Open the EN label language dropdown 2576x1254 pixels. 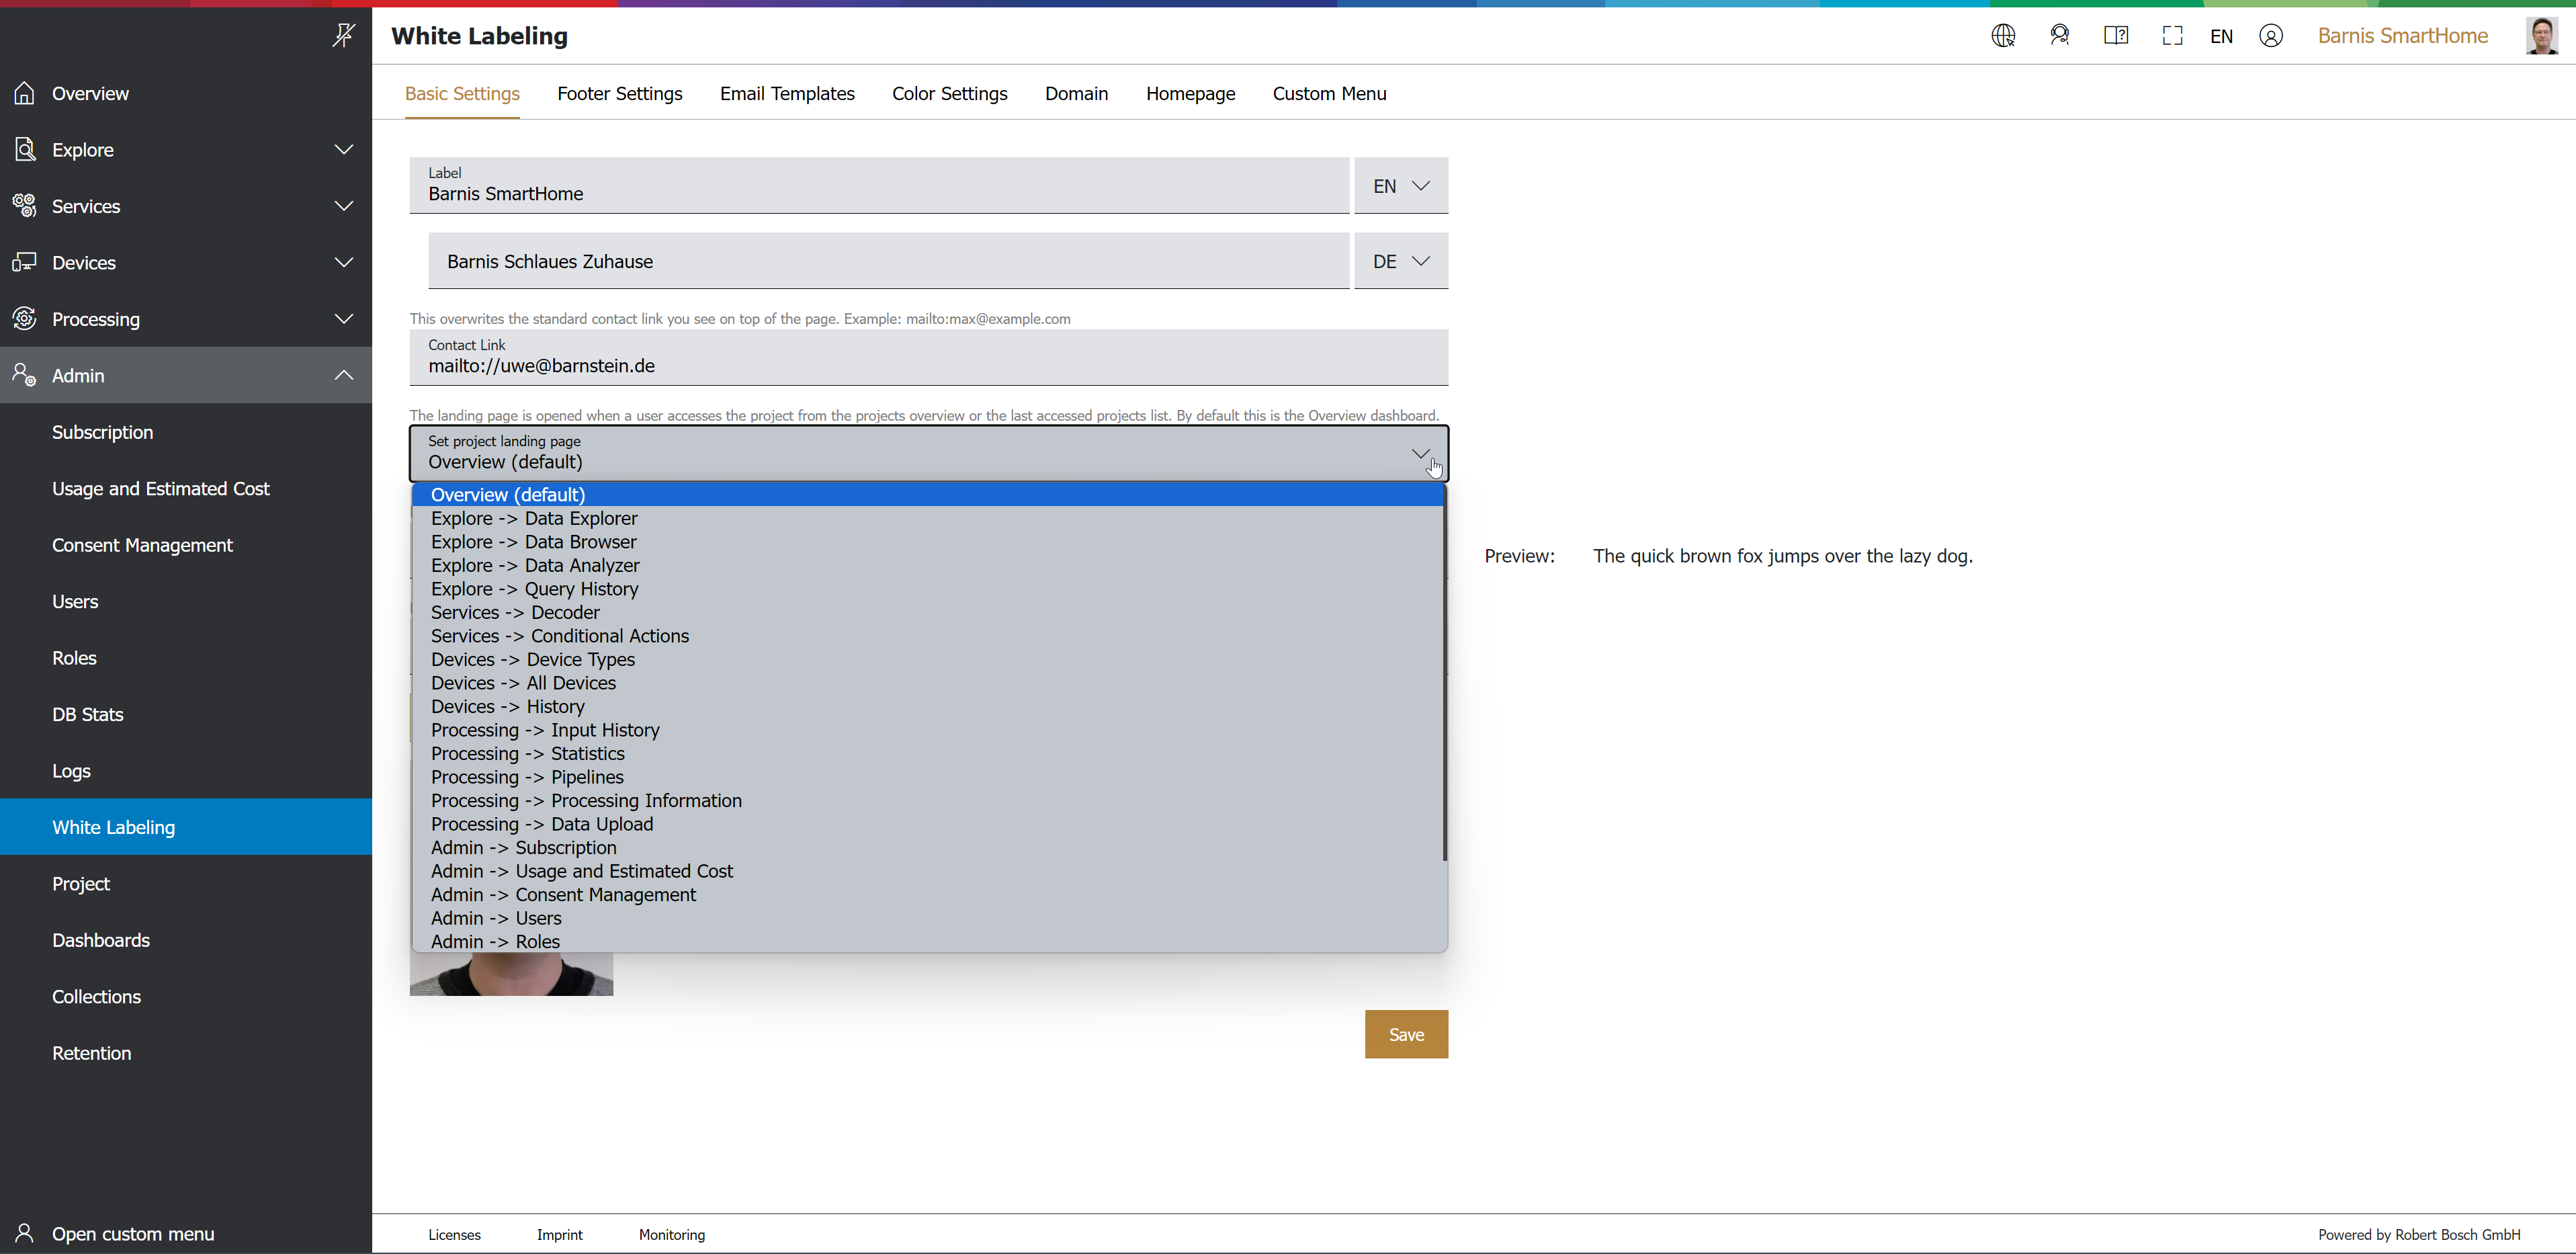point(1400,186)
